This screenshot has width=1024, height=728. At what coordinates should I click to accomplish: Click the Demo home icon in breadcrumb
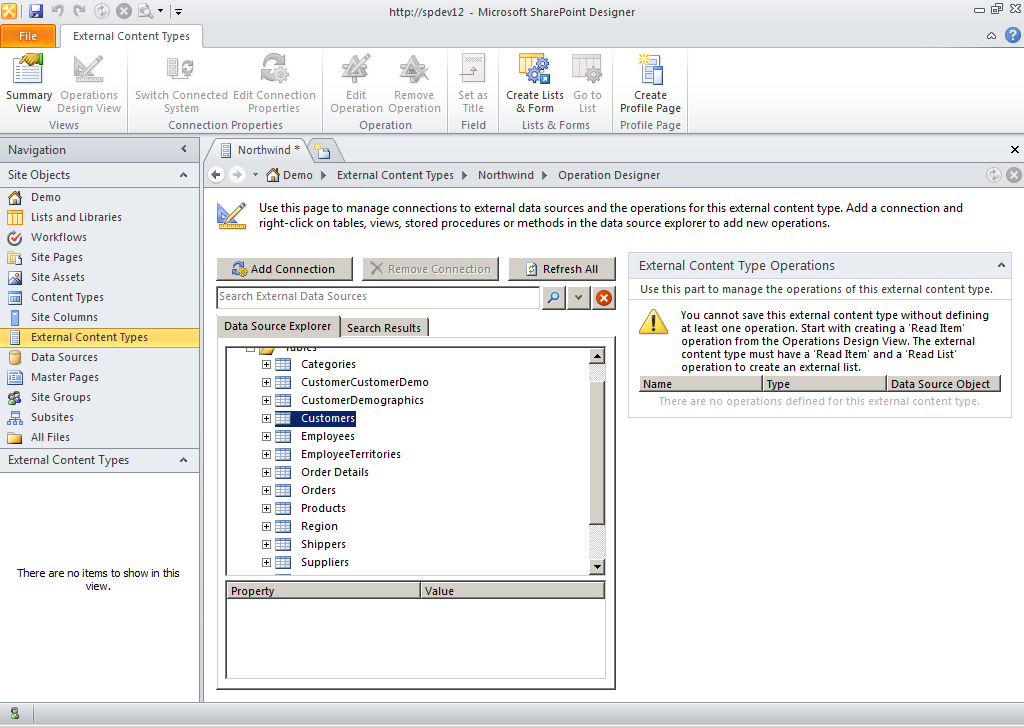pos(274,175)
